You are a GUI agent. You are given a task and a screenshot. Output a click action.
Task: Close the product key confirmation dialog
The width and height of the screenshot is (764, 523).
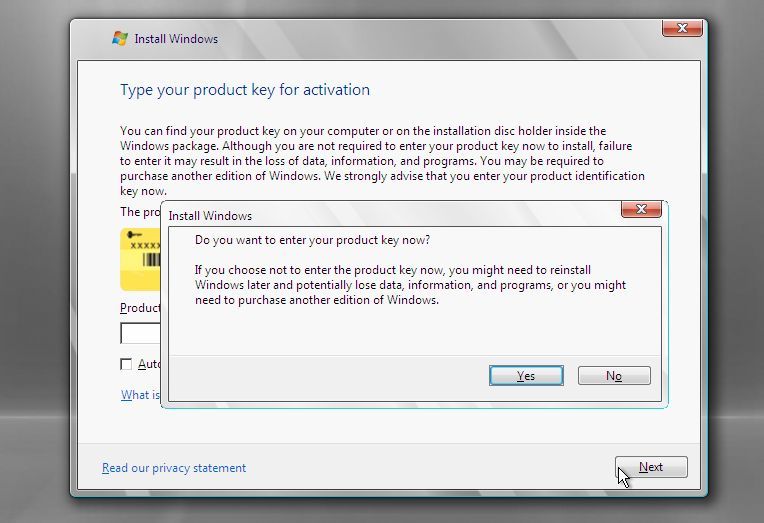click(x=641, y=209)
